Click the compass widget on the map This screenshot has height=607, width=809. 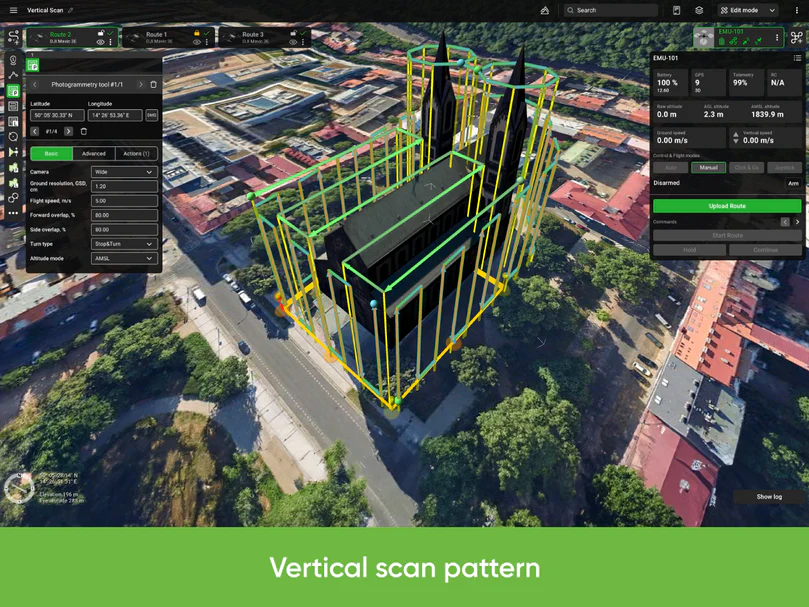coord(18,487)
